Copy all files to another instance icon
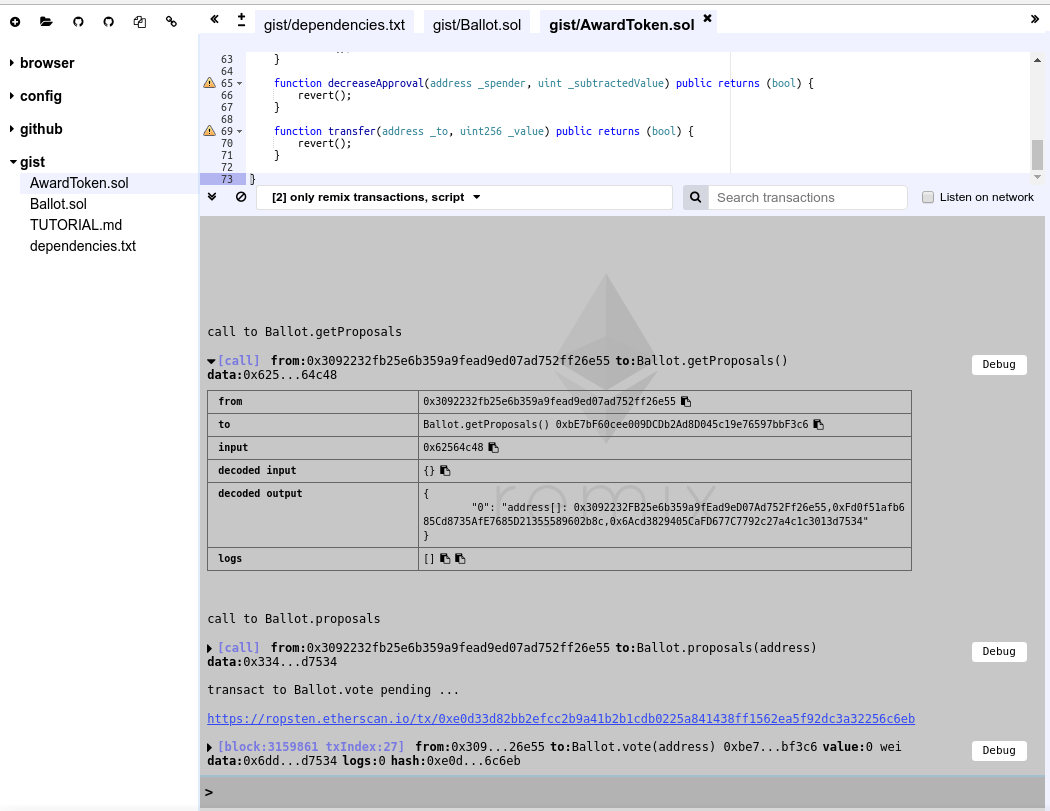The height and width of the screenshot is (811, 1050). click(x=139, y=22)
